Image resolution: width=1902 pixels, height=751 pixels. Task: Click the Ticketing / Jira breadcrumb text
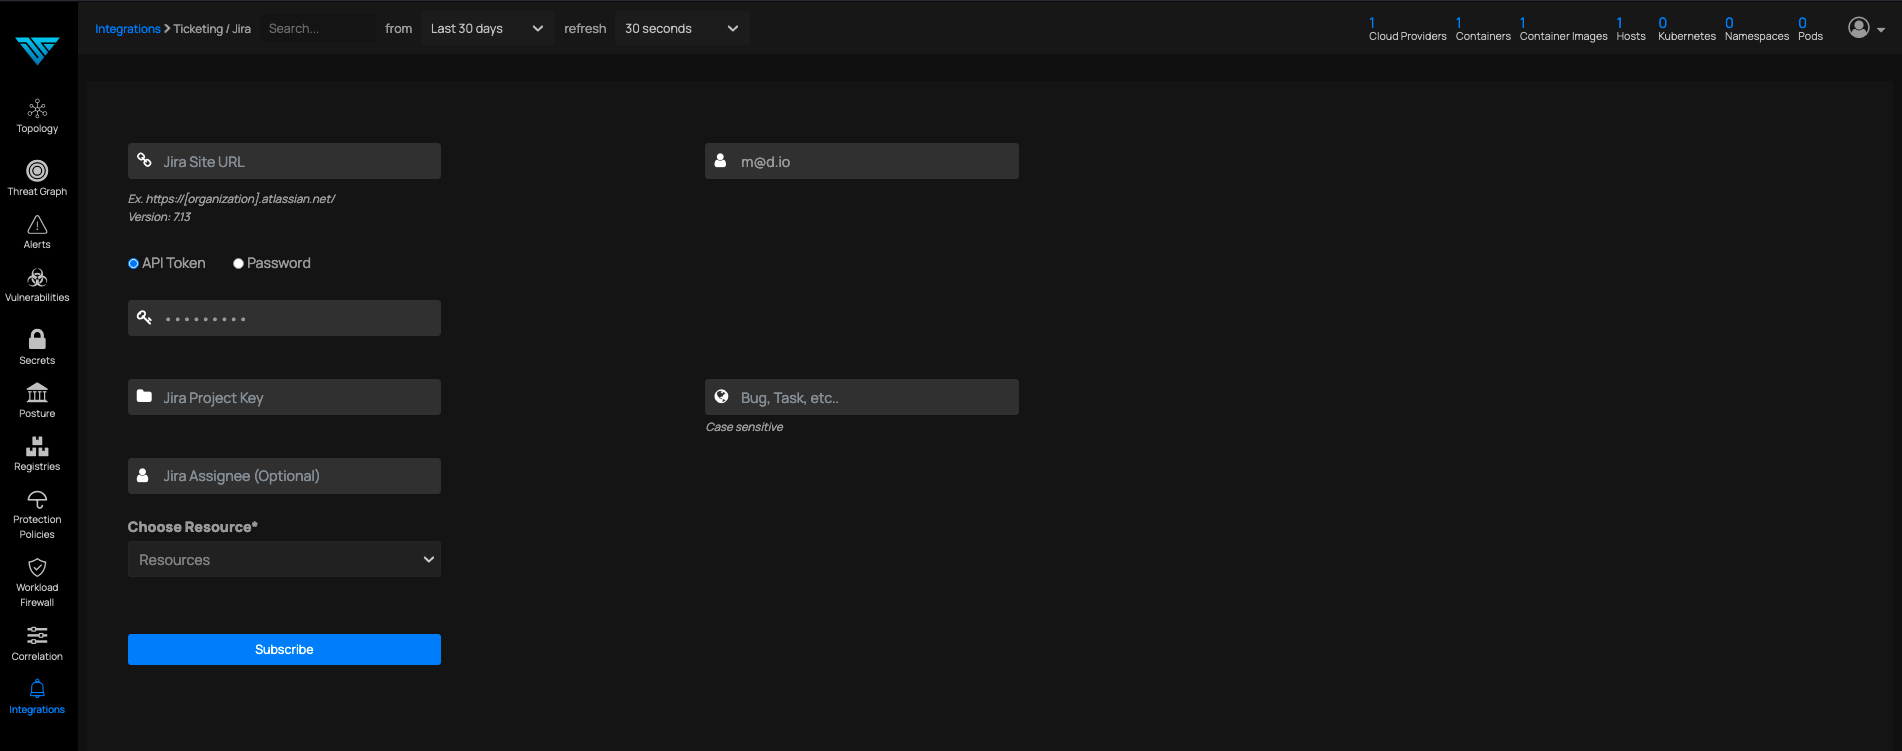coord(212,29)
